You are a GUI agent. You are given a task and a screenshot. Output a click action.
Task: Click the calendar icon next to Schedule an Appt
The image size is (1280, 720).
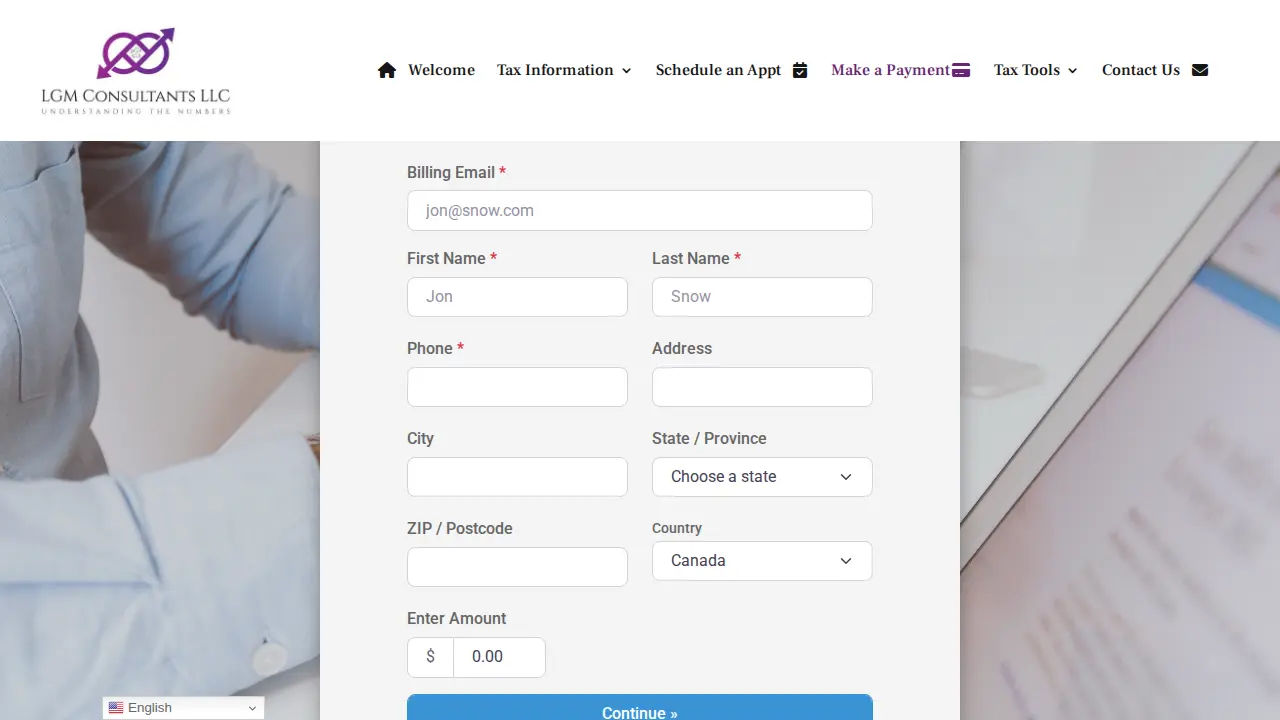click(800, 70)
